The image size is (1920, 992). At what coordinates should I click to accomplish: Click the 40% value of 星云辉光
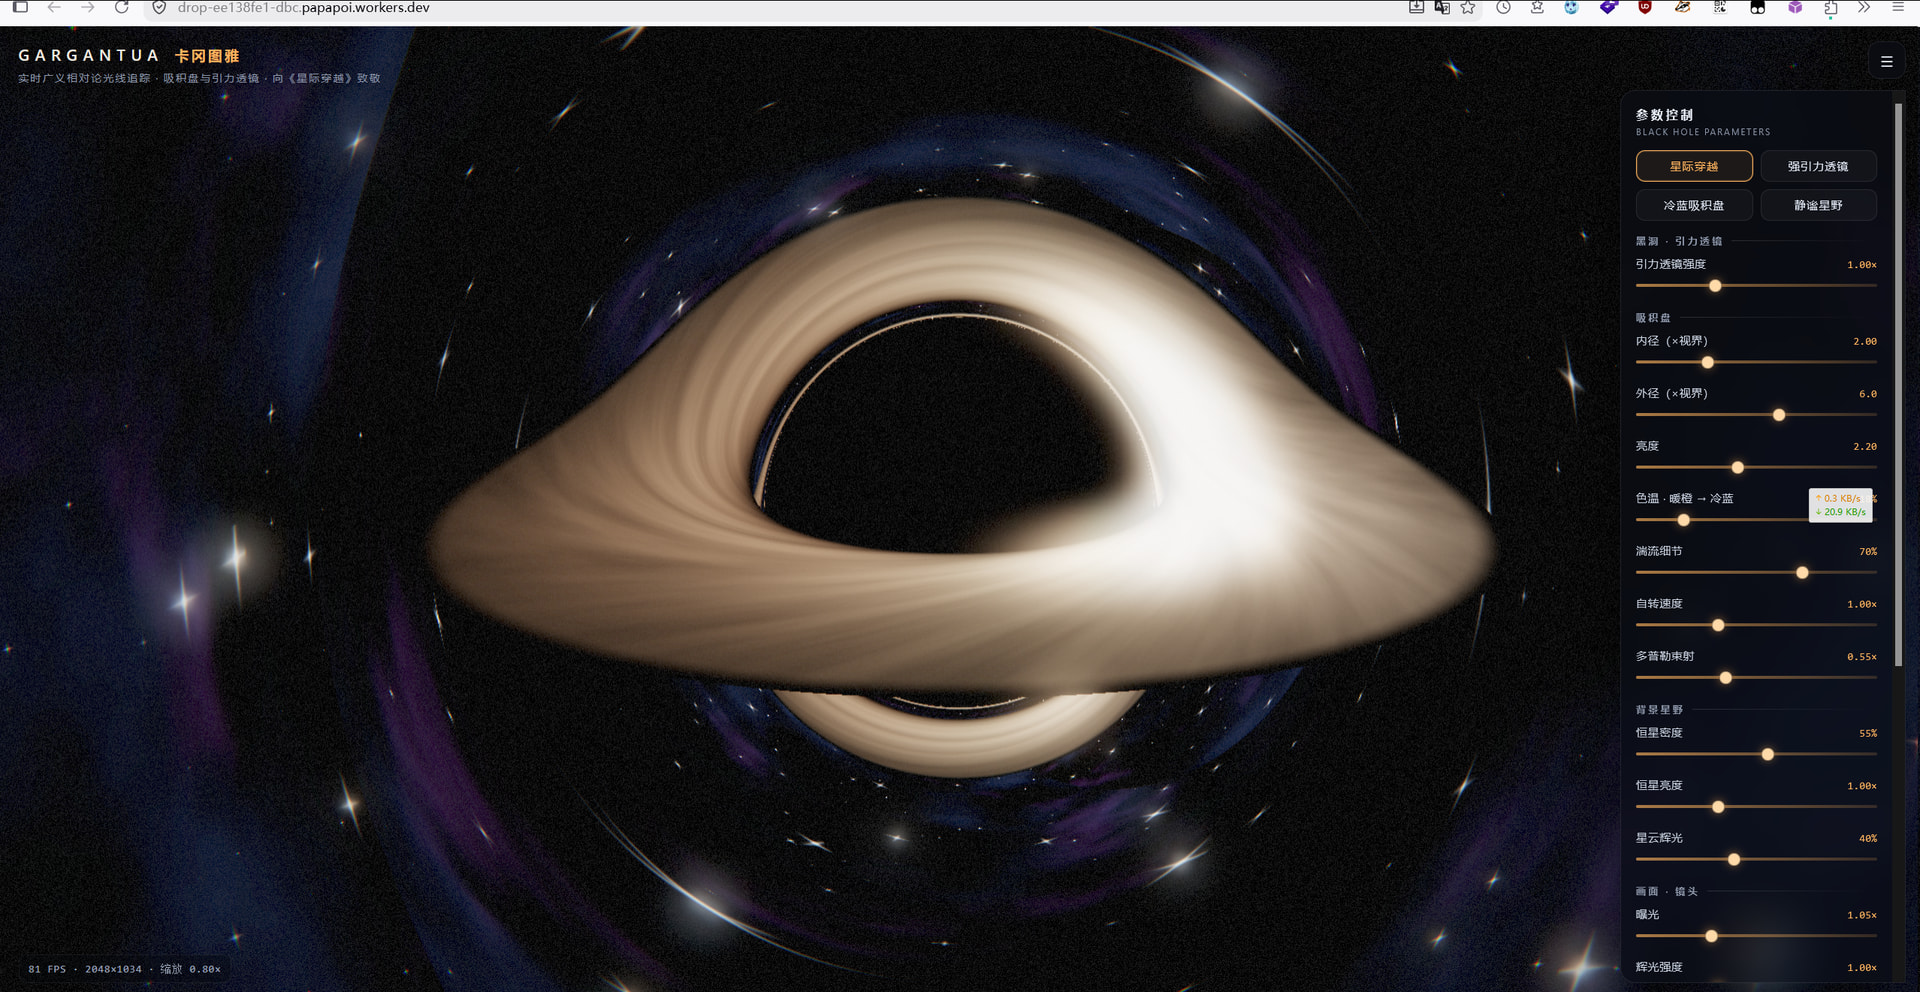click(x=1868, y=839)
